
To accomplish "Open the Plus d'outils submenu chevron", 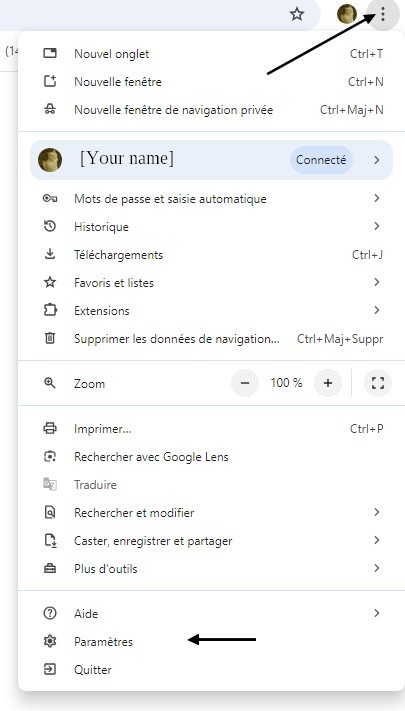I will [376, 568].
